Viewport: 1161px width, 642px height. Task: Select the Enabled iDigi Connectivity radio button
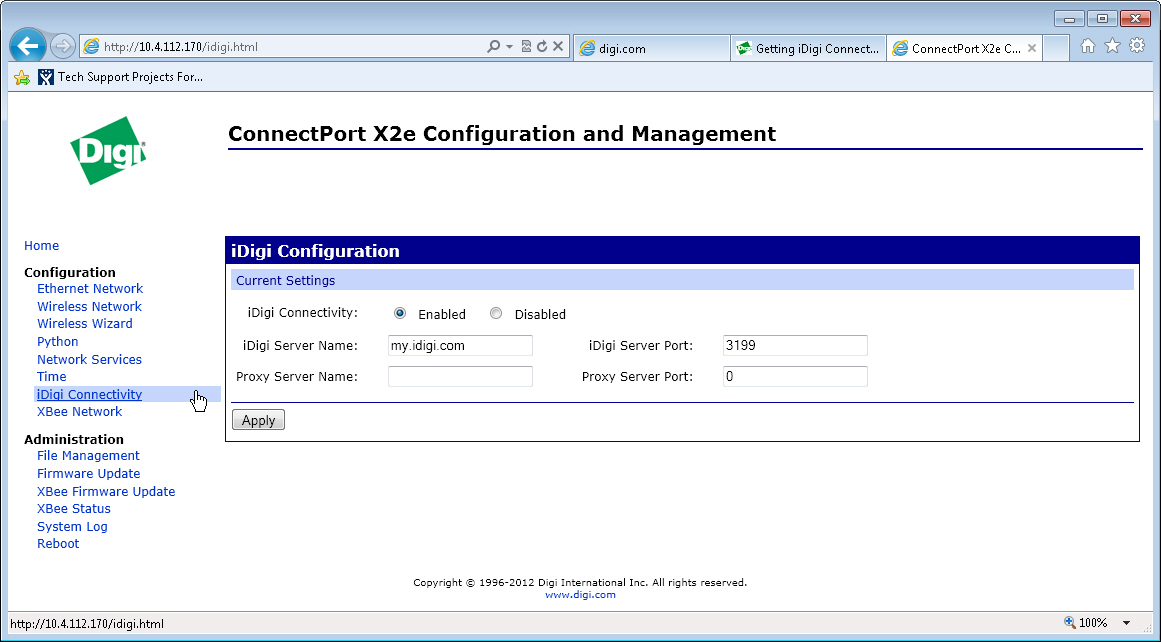[x=400, y=313]
